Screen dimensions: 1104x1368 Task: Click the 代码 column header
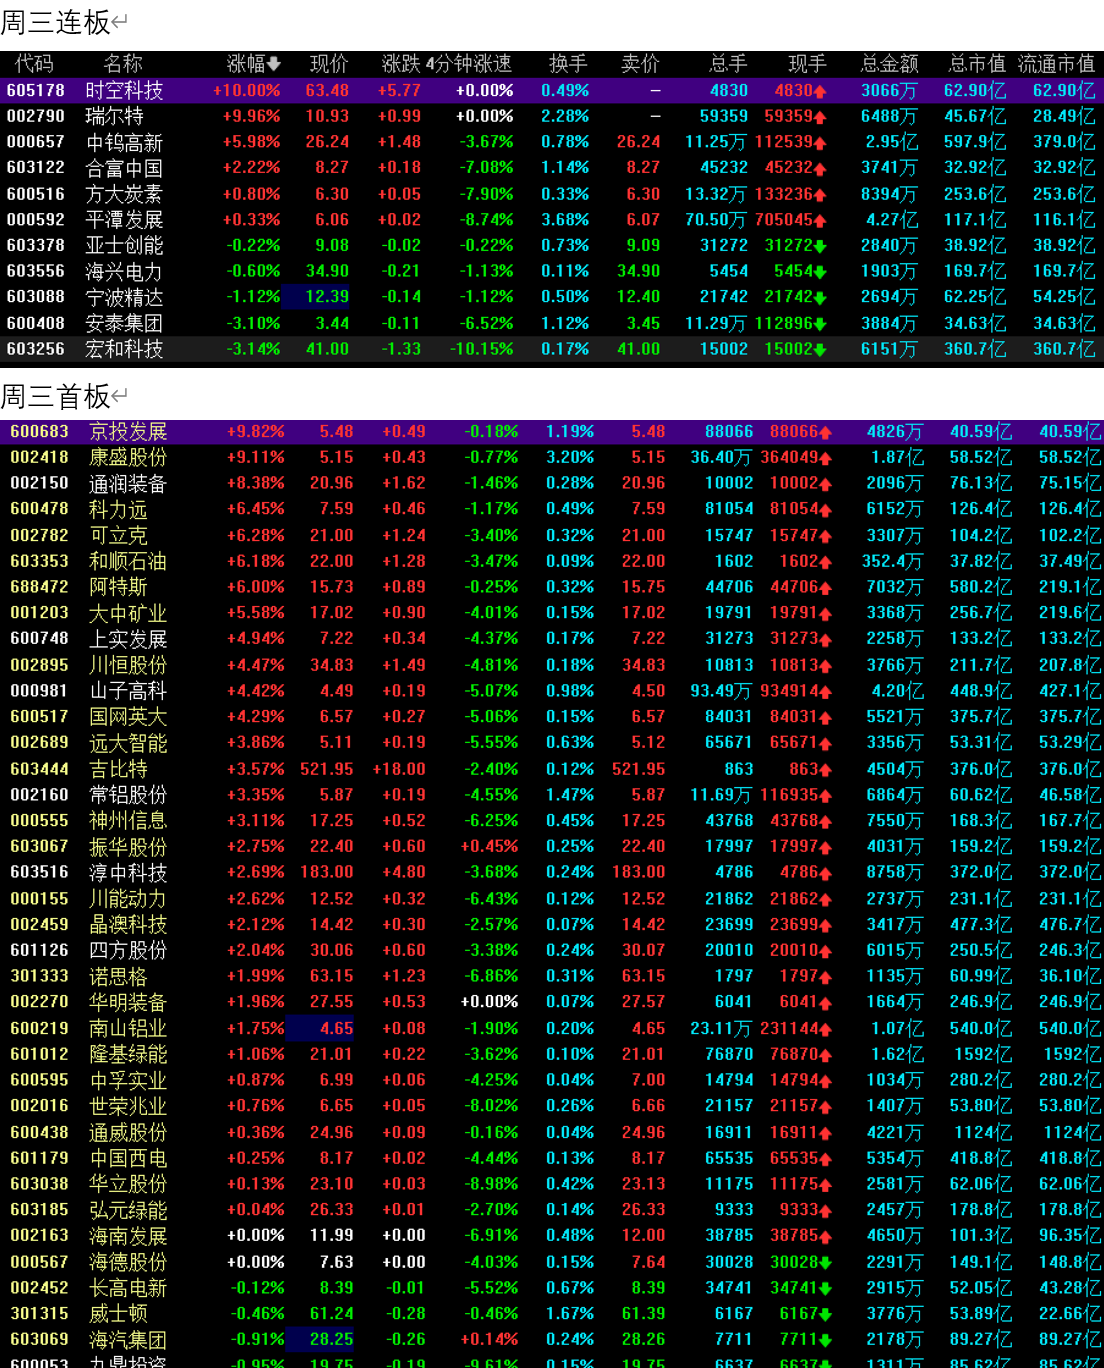[34, 64]
